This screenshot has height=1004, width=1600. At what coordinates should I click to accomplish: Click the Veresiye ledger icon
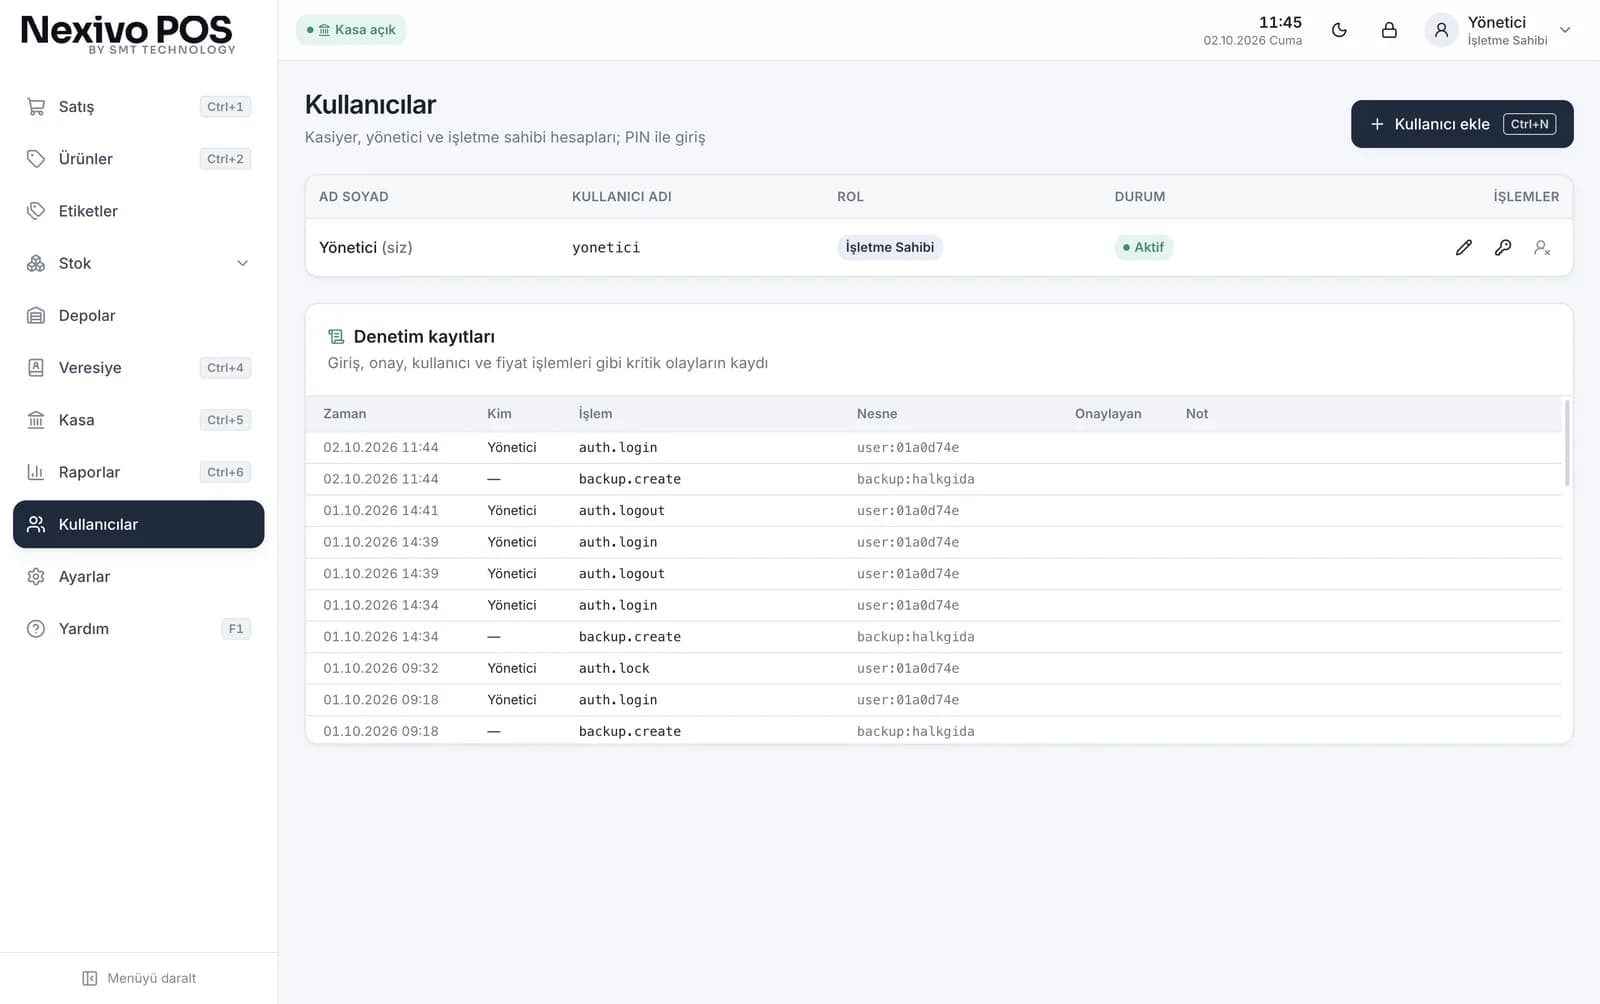coord(36,367)
